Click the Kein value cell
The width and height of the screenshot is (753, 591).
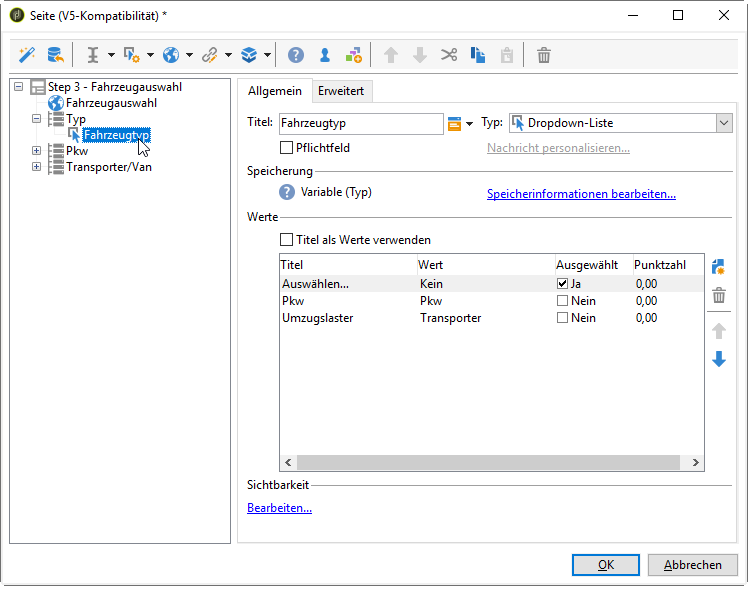[431, 284]
